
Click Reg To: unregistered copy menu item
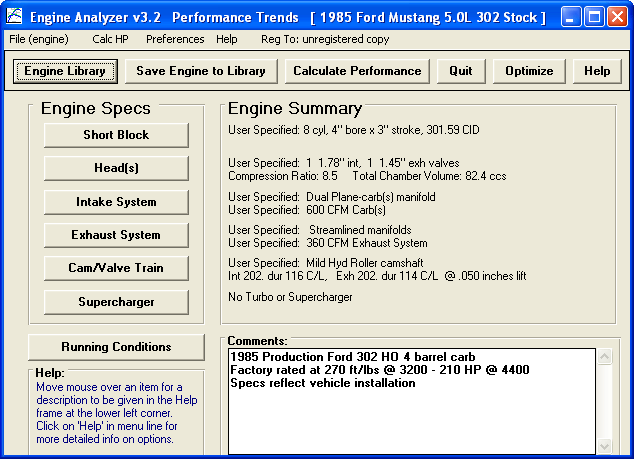click(325, 39)
